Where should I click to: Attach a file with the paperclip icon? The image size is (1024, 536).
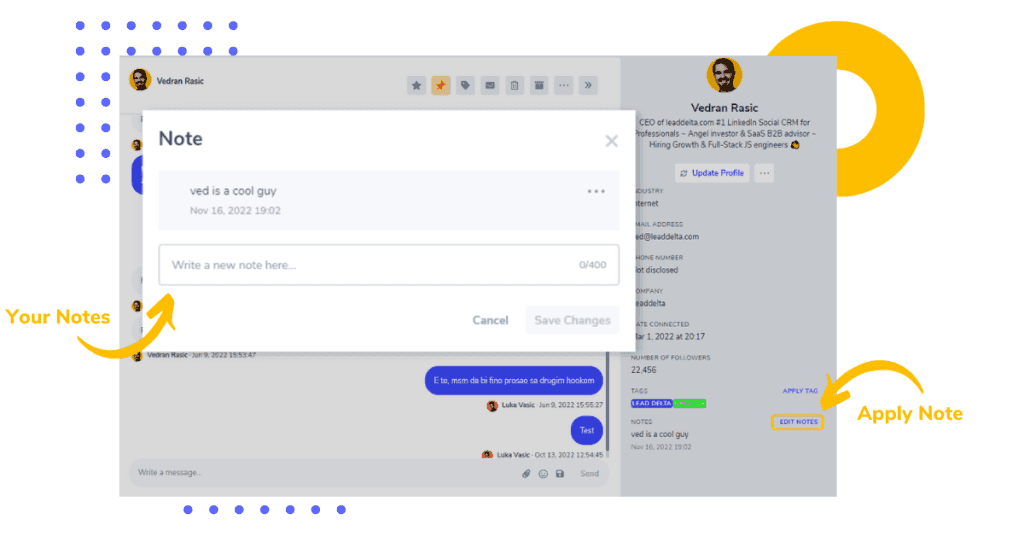tap(526, 474)
